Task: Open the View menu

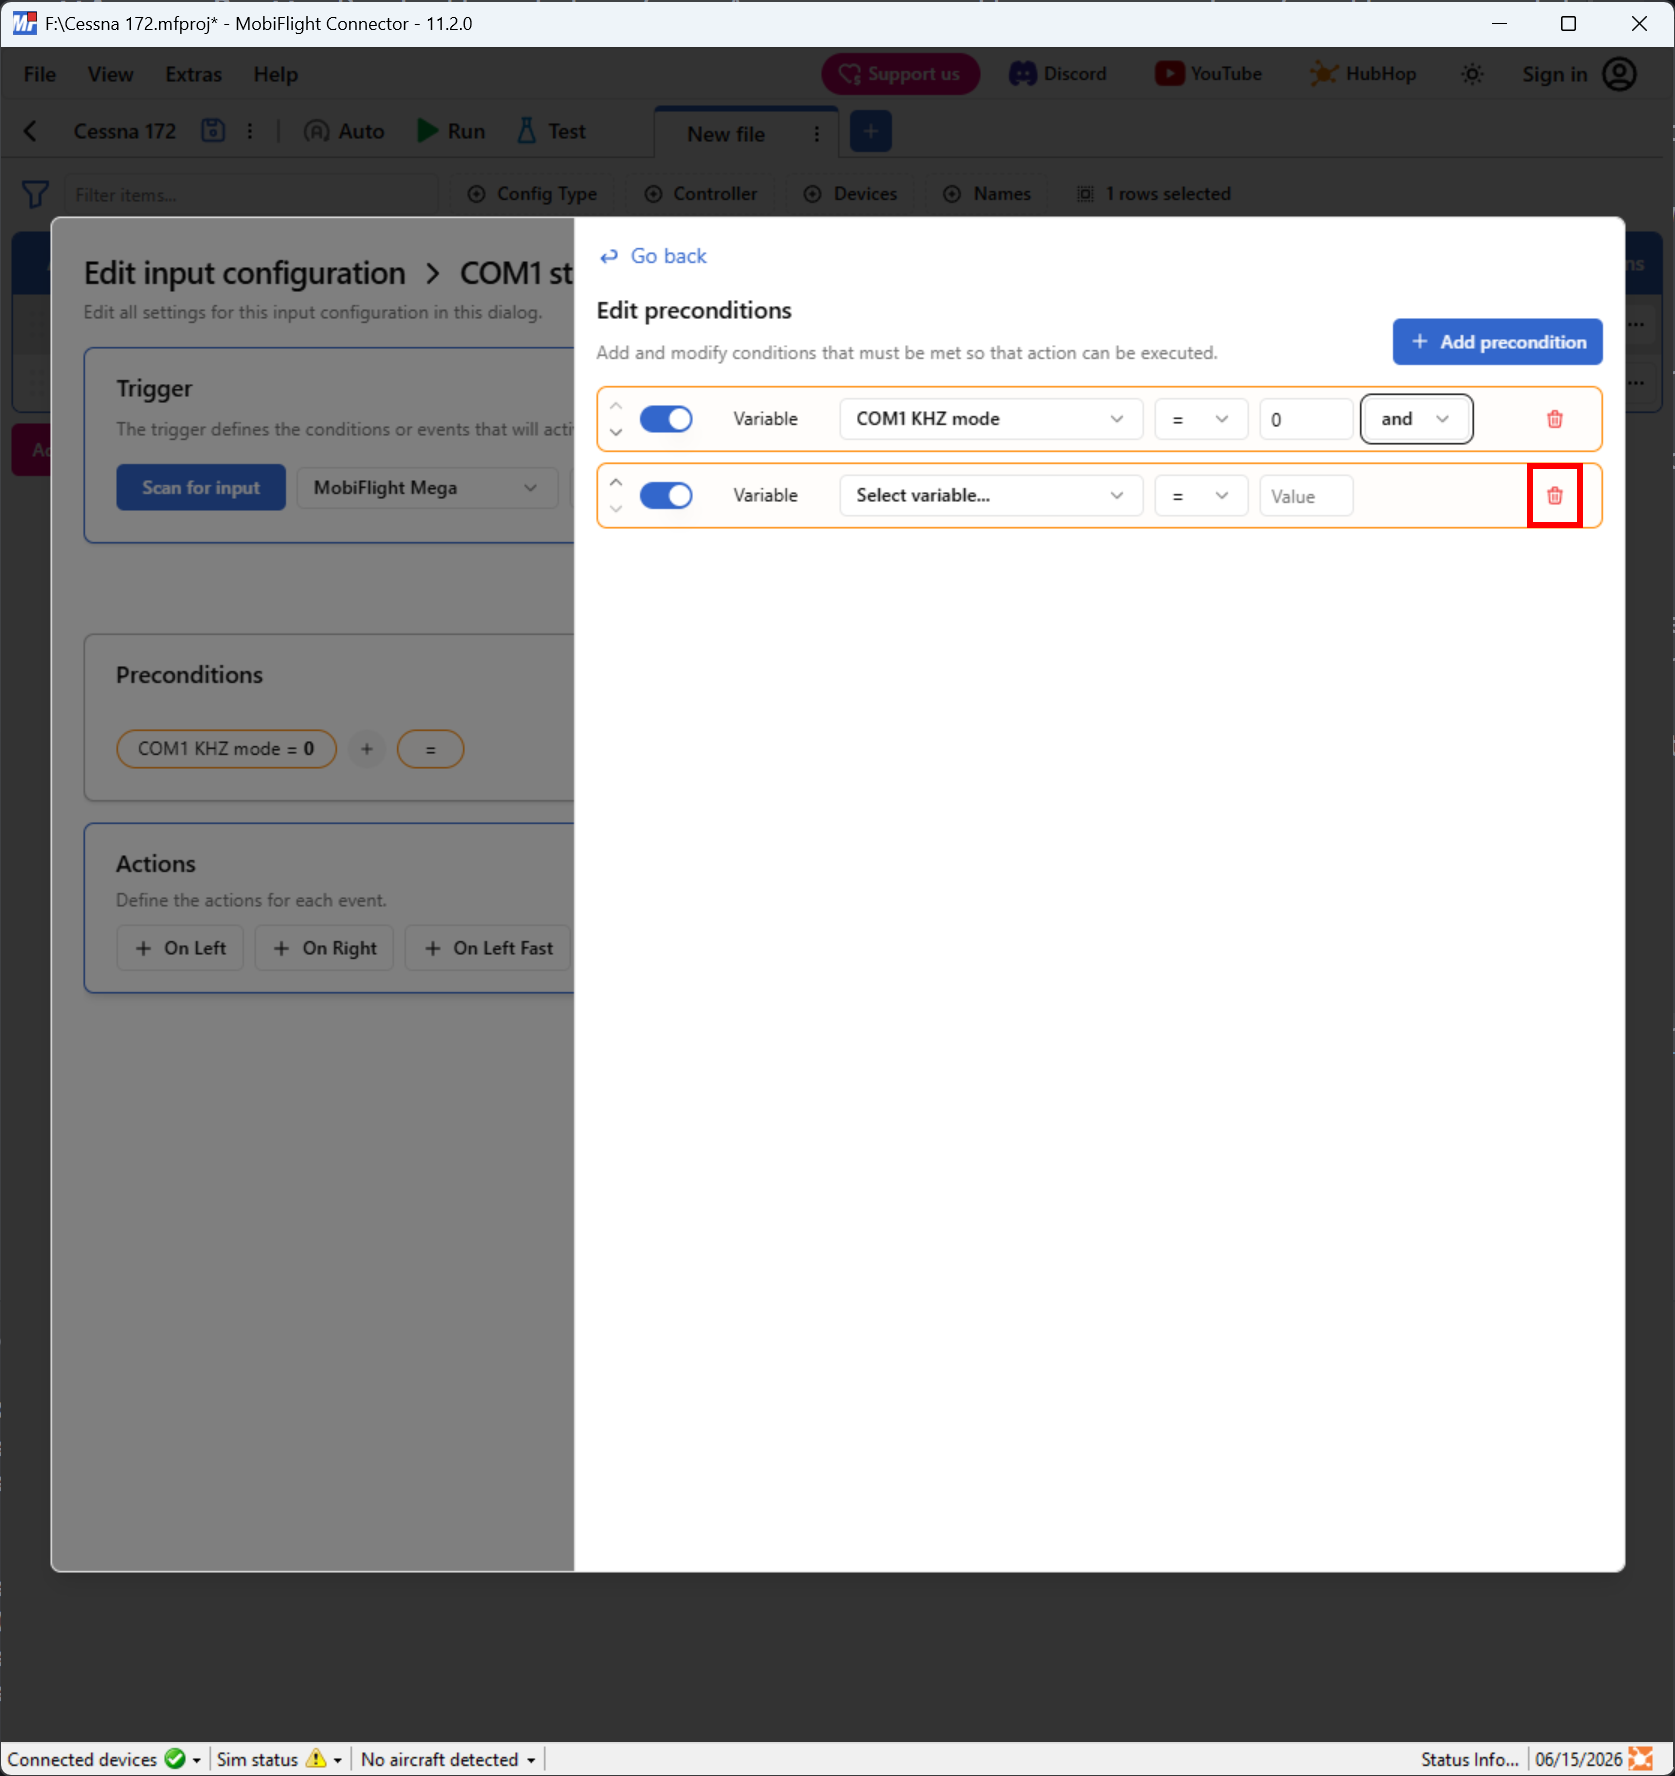Action: click(110, 75)
